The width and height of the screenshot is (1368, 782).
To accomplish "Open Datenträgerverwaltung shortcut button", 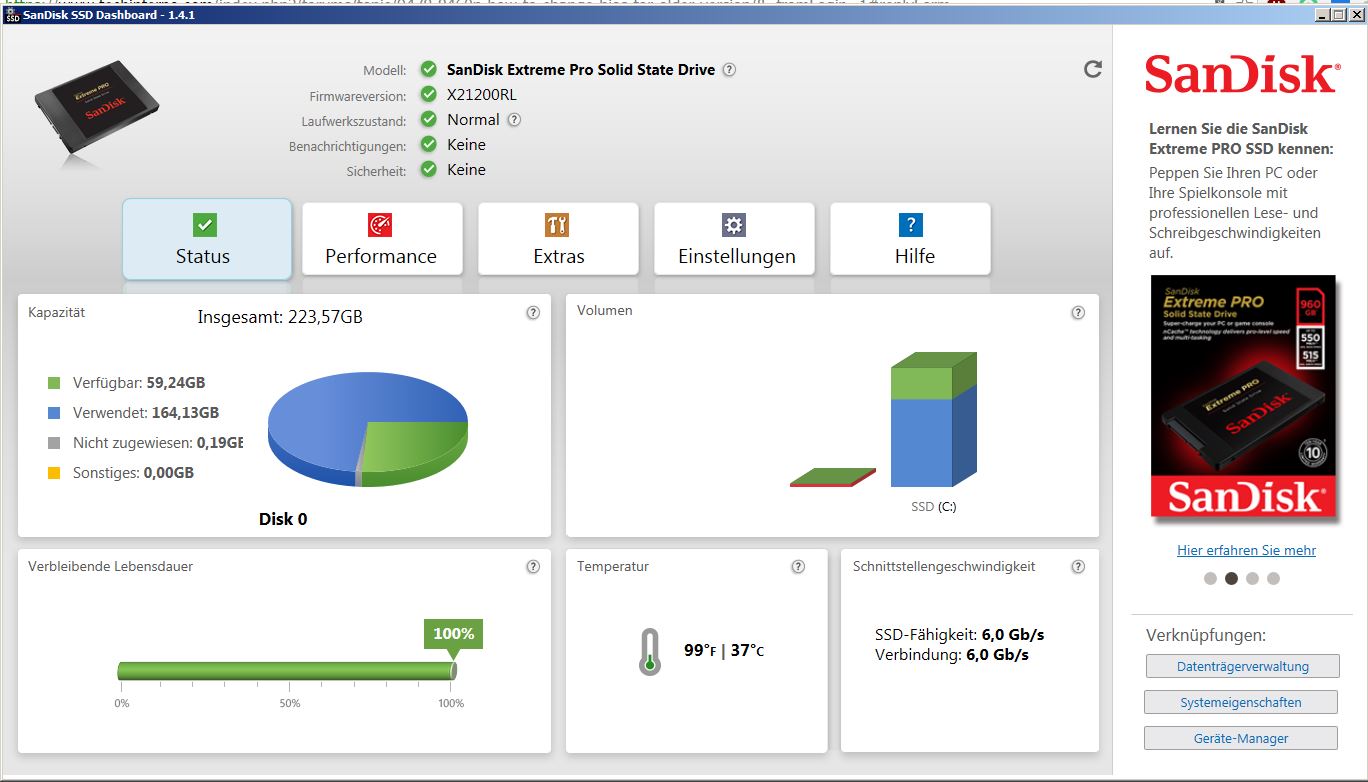I will (1241, 666).
